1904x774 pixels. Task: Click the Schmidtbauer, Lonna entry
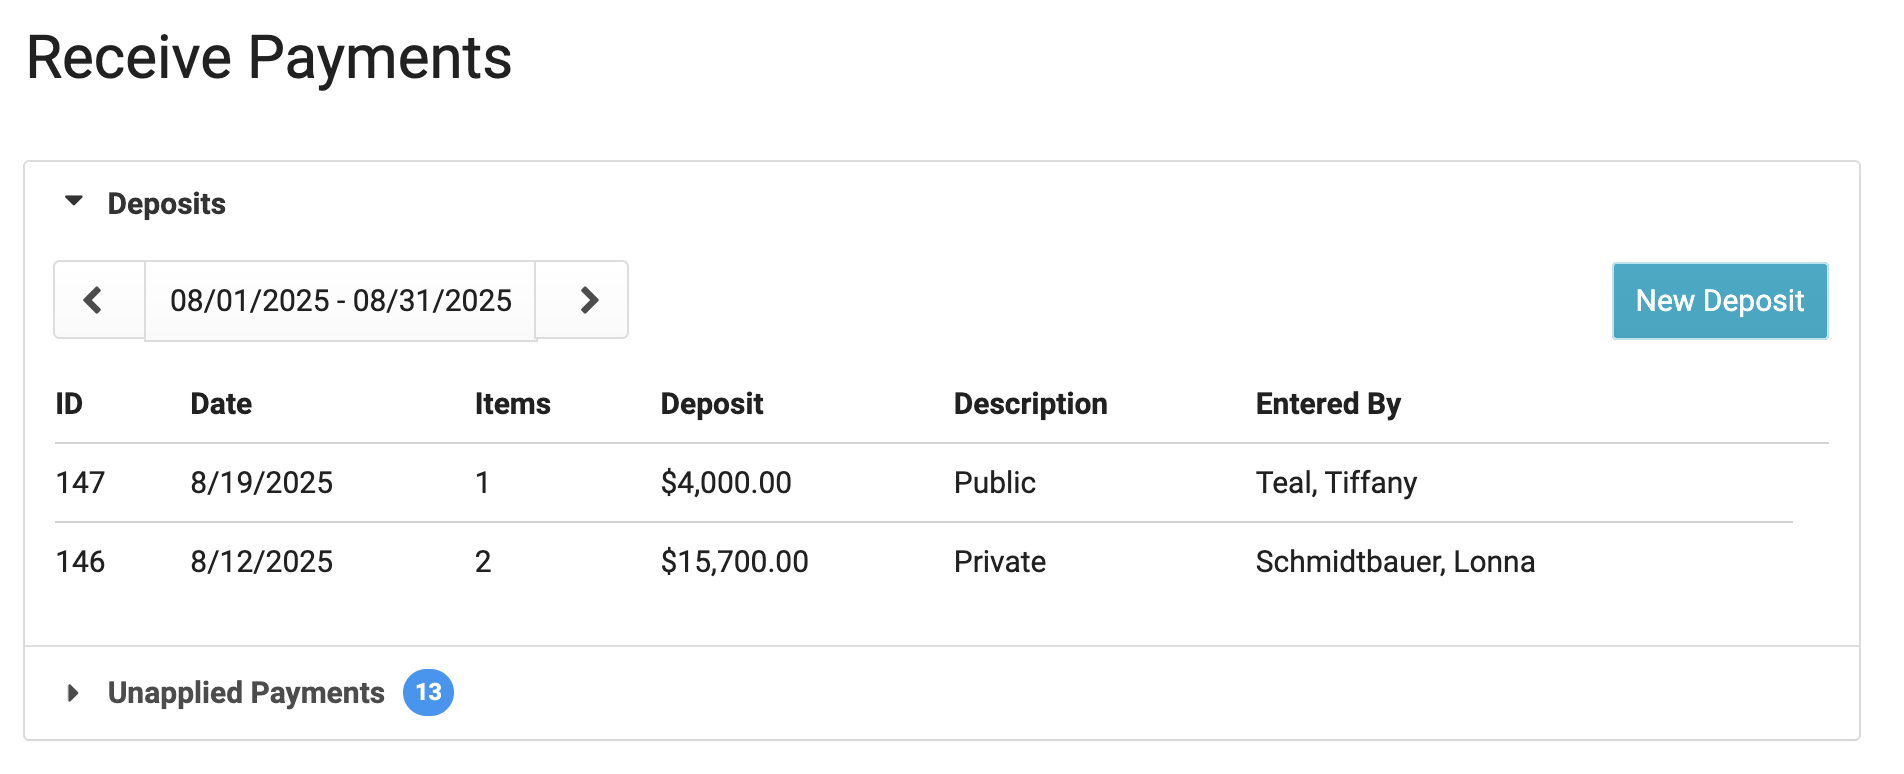tap(1394, 562)
